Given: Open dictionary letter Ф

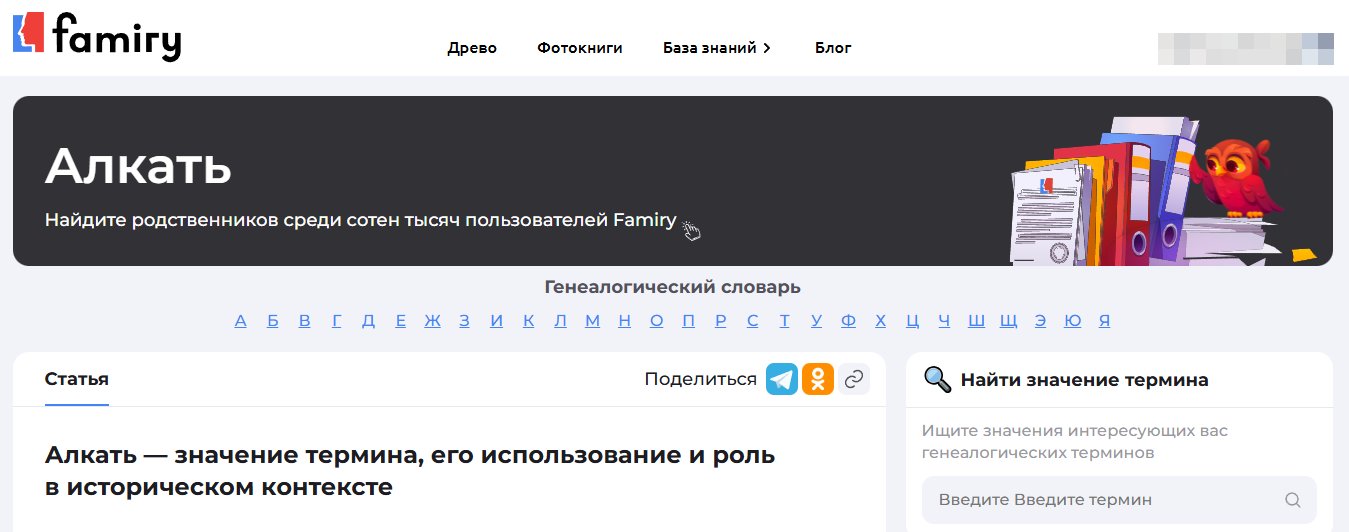Looking at the screenshot, I should (x=849, y=321).
